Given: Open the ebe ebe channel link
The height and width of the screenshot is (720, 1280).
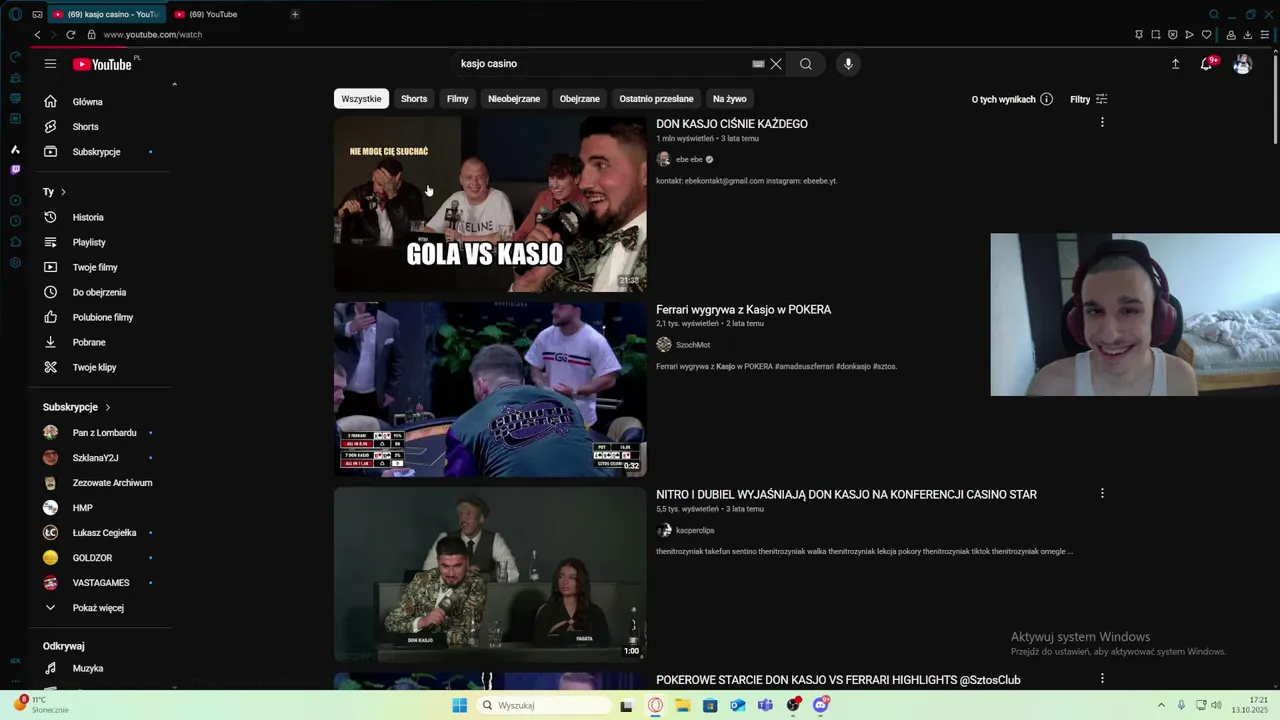Looking at the screenshot, I should 689,160.
